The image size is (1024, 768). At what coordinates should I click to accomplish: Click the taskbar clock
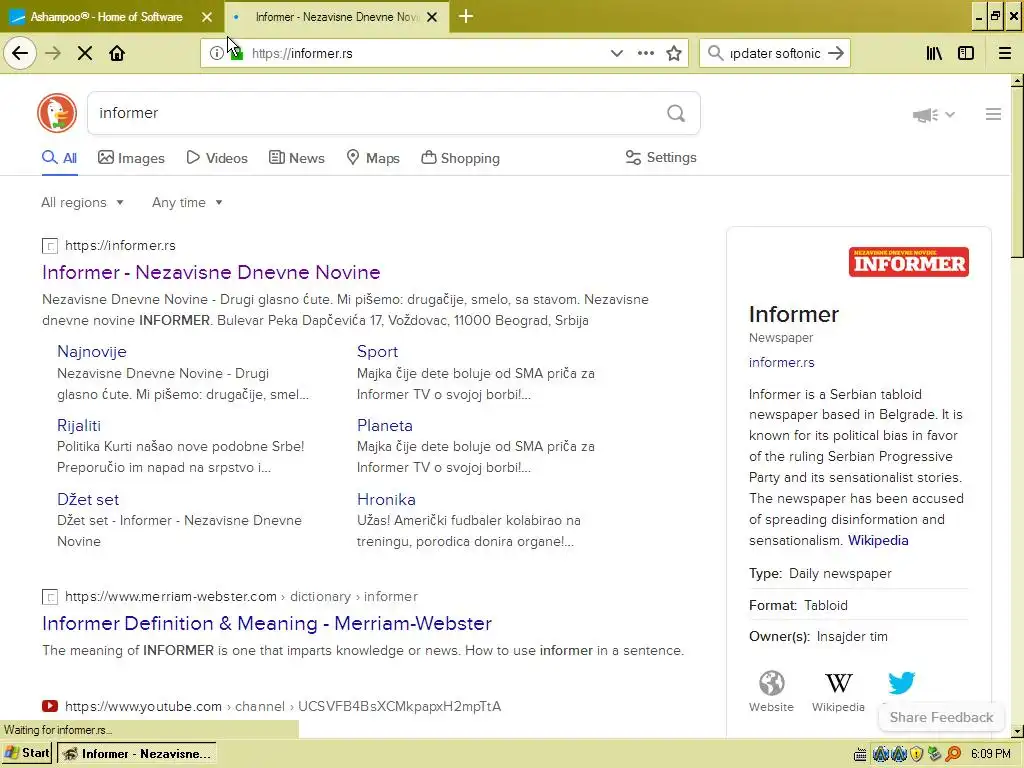pos(990,754)
